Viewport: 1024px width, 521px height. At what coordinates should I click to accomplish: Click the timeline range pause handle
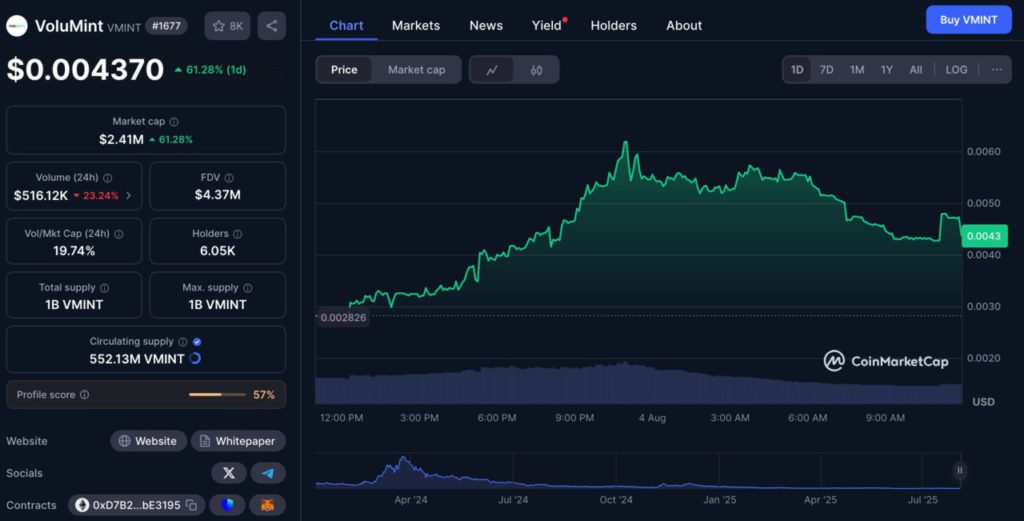959,470
